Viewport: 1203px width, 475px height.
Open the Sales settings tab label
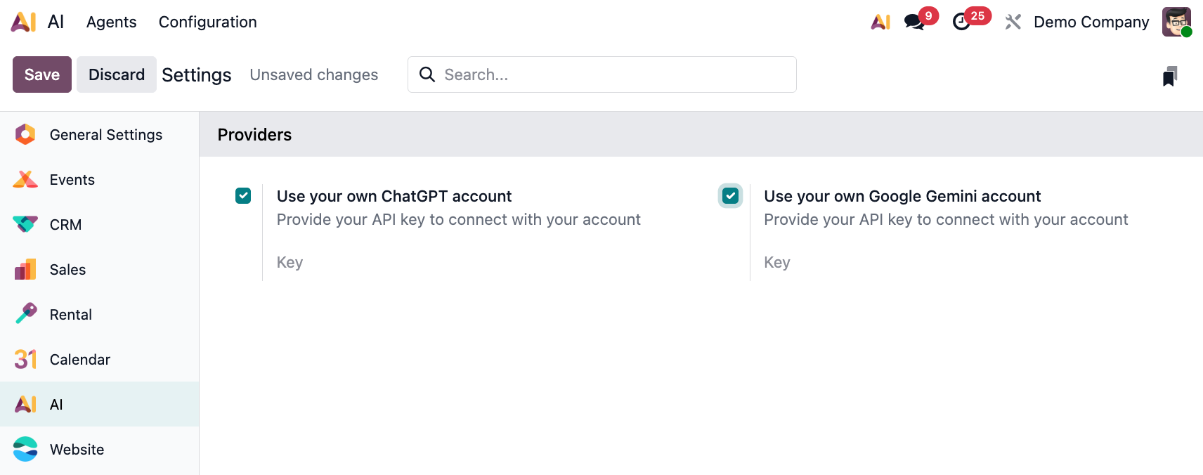pos(68,270)
